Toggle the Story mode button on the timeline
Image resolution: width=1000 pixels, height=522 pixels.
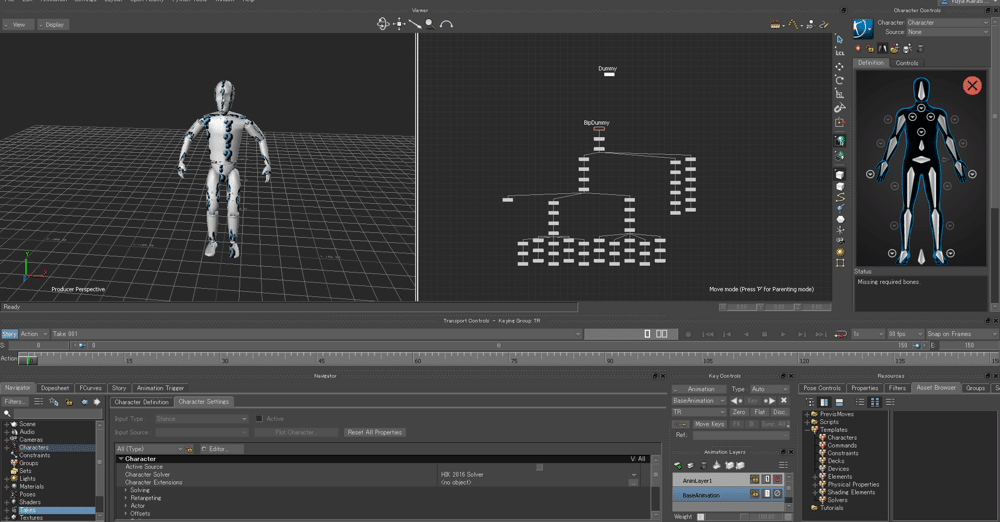click(x=10, y=334)
